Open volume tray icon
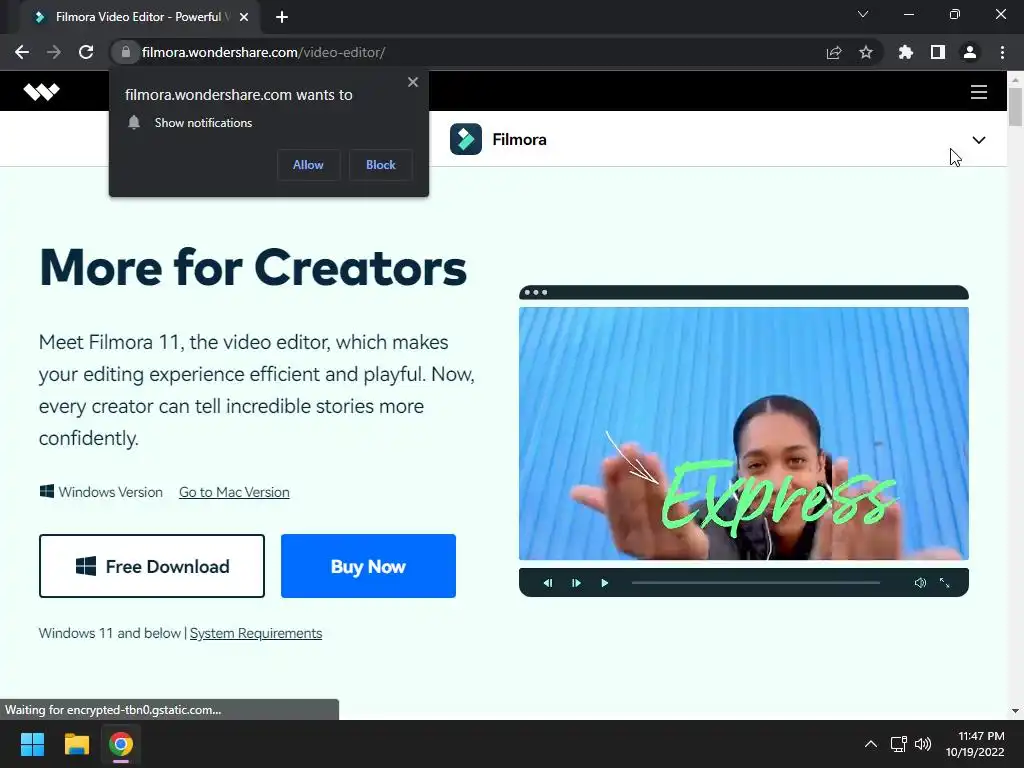1024x768 pixels. 923,744
